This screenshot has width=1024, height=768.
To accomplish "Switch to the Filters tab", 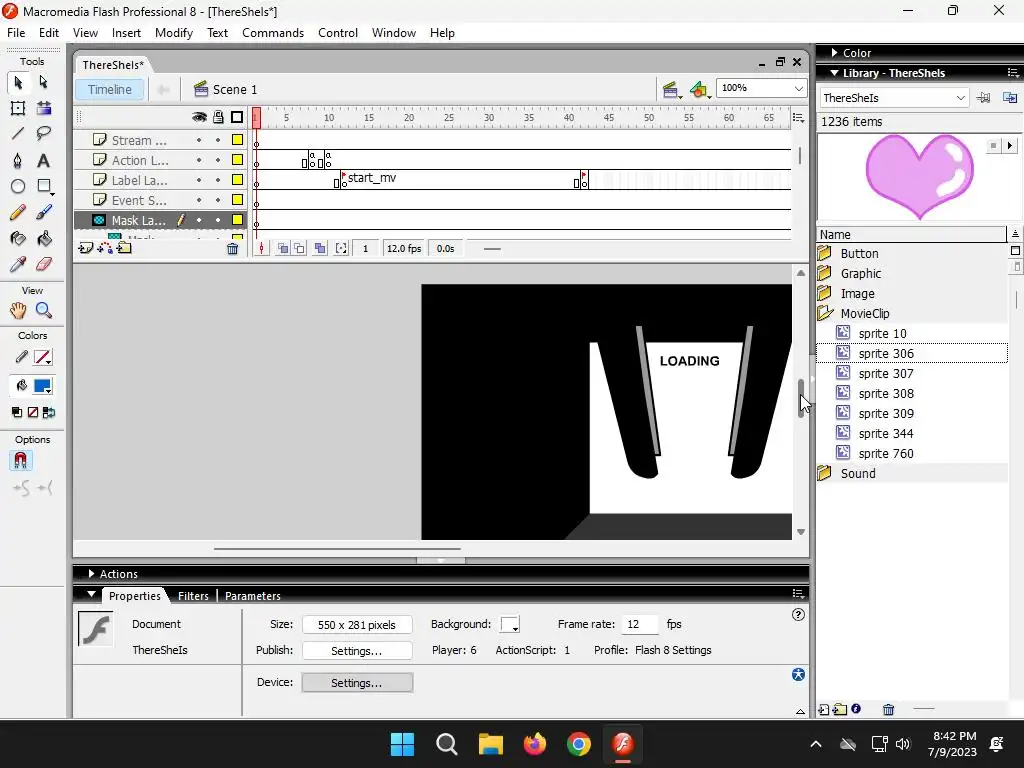I will (x=193, y=596).
